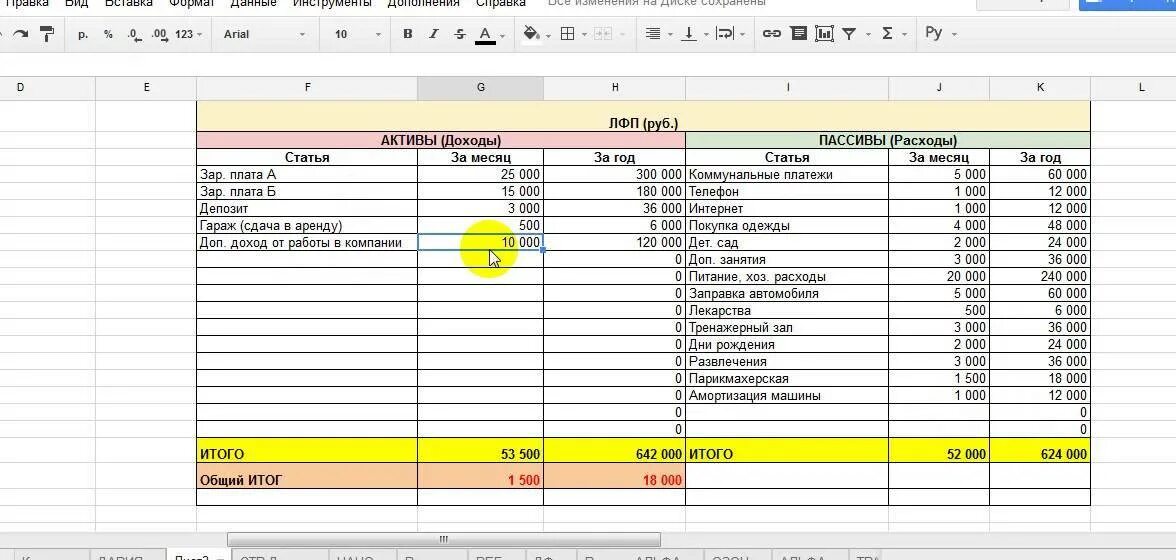Viewport: 1176px width, 560px height.
Task: Insert a chart from the toolbar
Action: click(x=824, y=34)
